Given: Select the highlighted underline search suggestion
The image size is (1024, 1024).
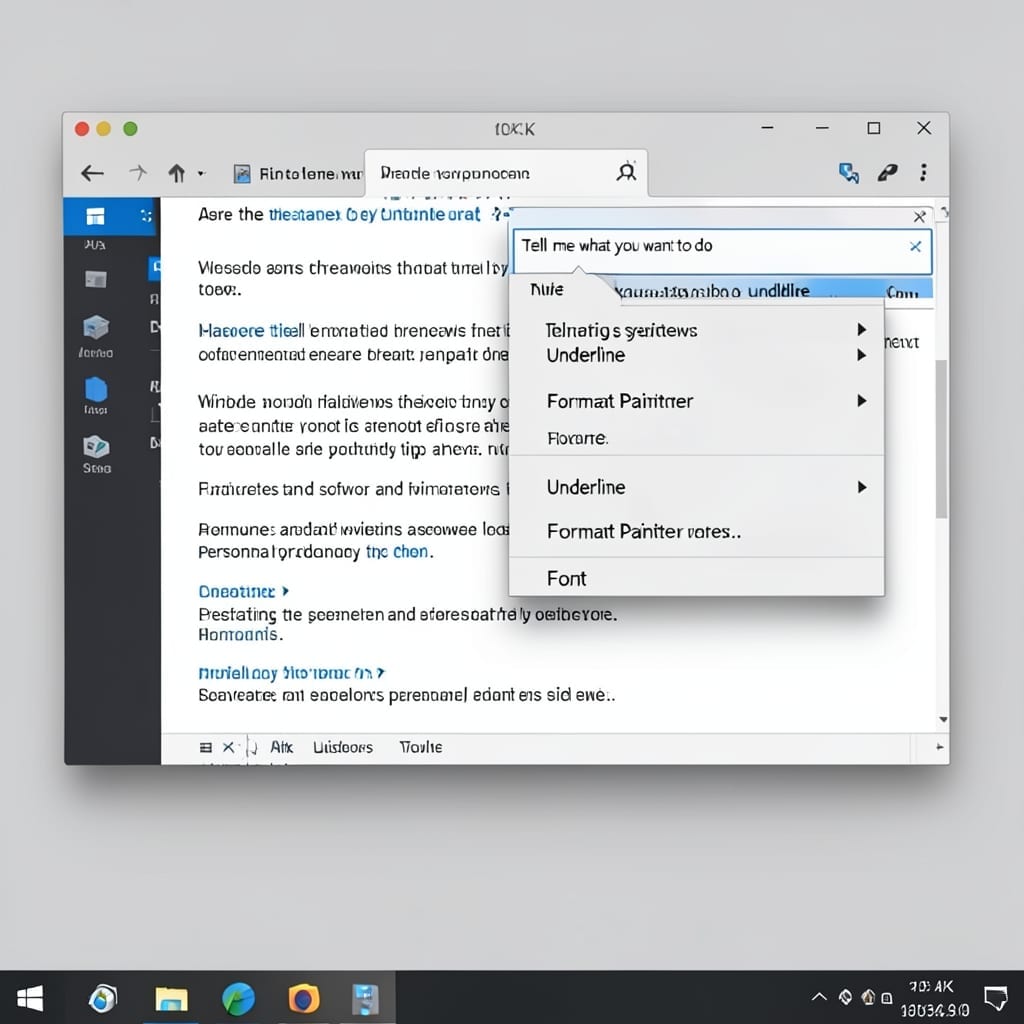Looking at the screenshot, I should 771,290.
